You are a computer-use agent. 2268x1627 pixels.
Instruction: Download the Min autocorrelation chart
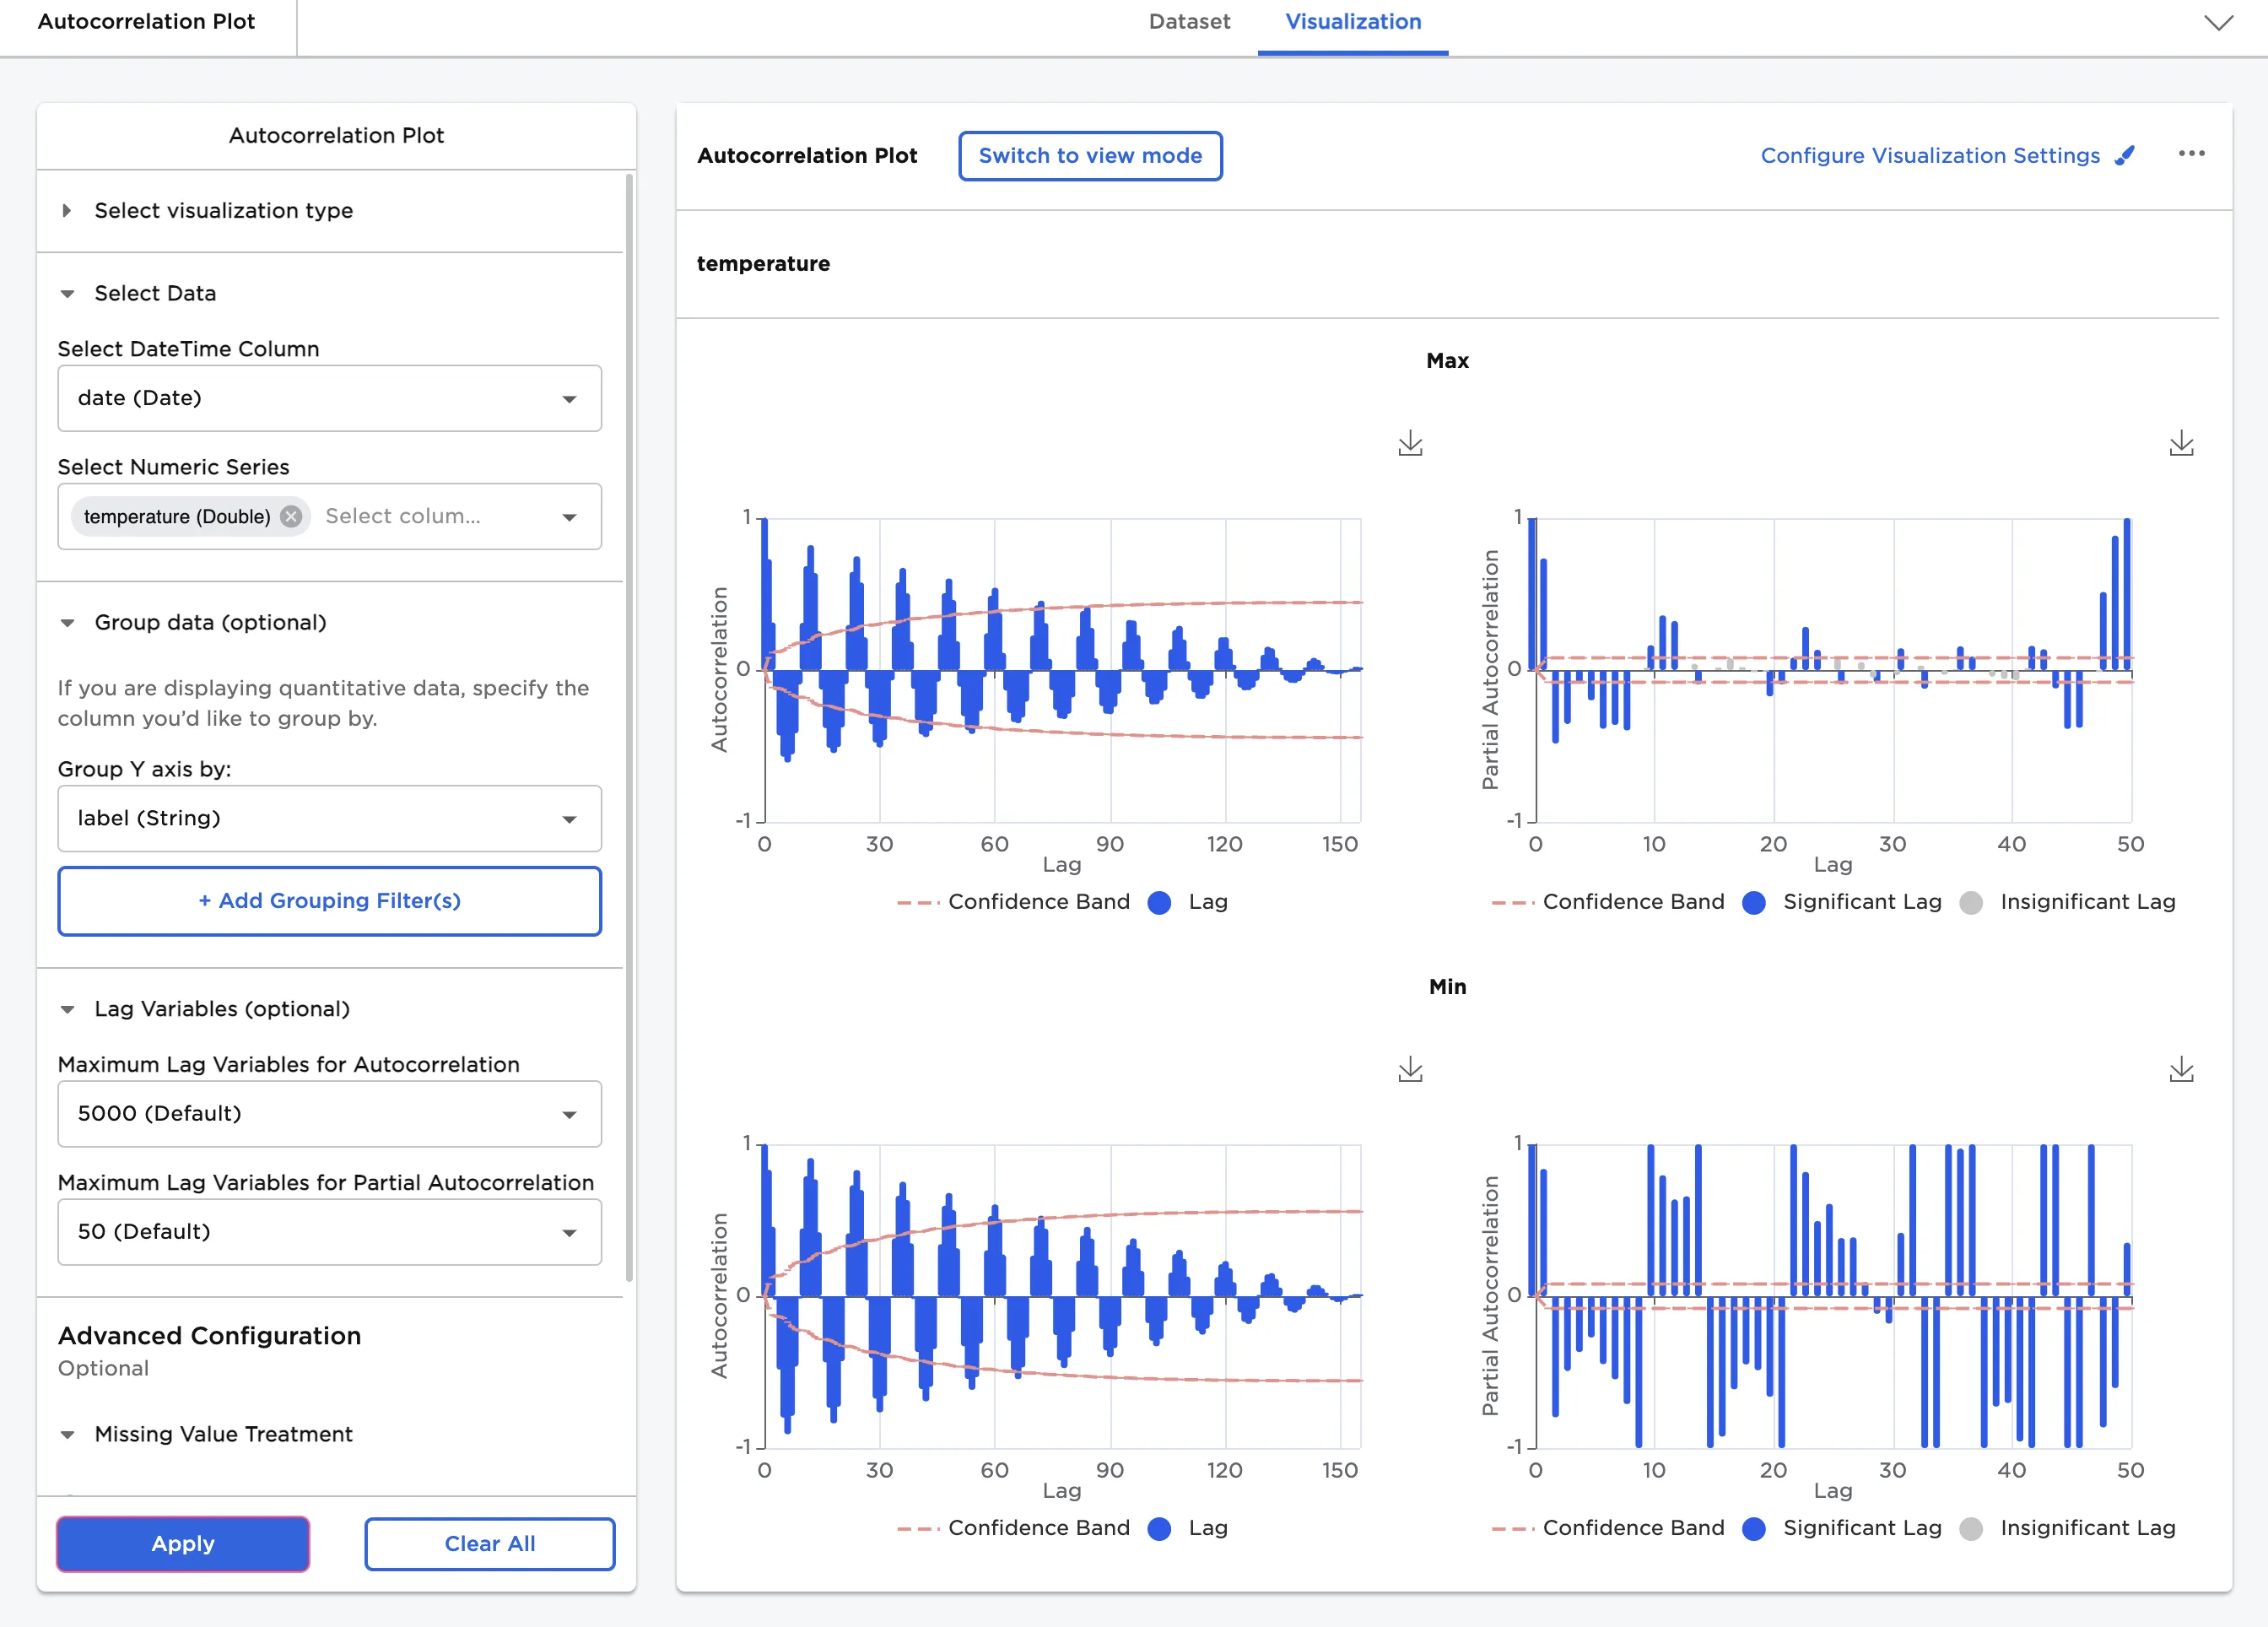[x=1410, y=1070]
